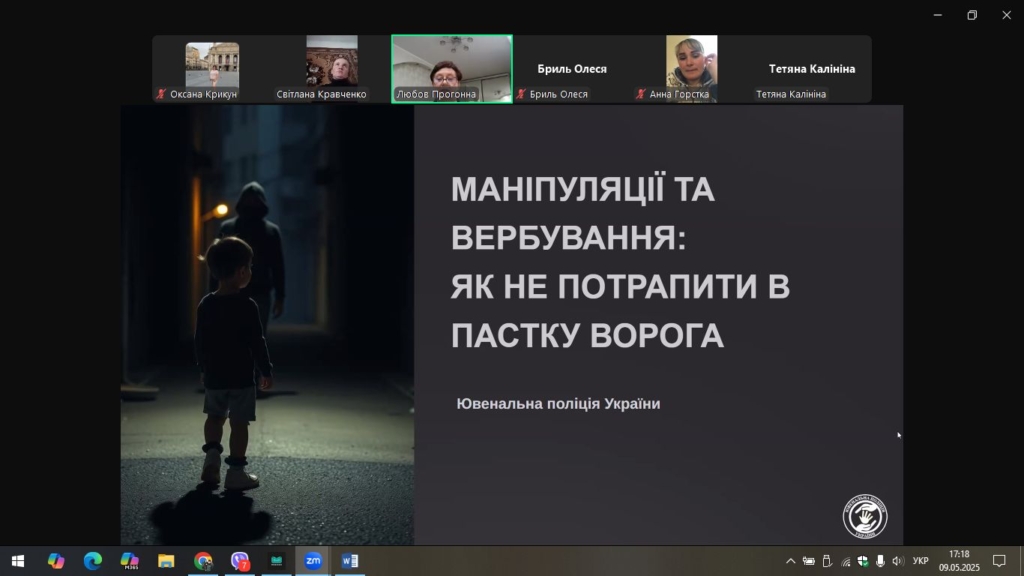The height and width of the screenshot is (576, 1024).
Task: Expand the hidden tray icons chevron
Action: pos(791,561)
